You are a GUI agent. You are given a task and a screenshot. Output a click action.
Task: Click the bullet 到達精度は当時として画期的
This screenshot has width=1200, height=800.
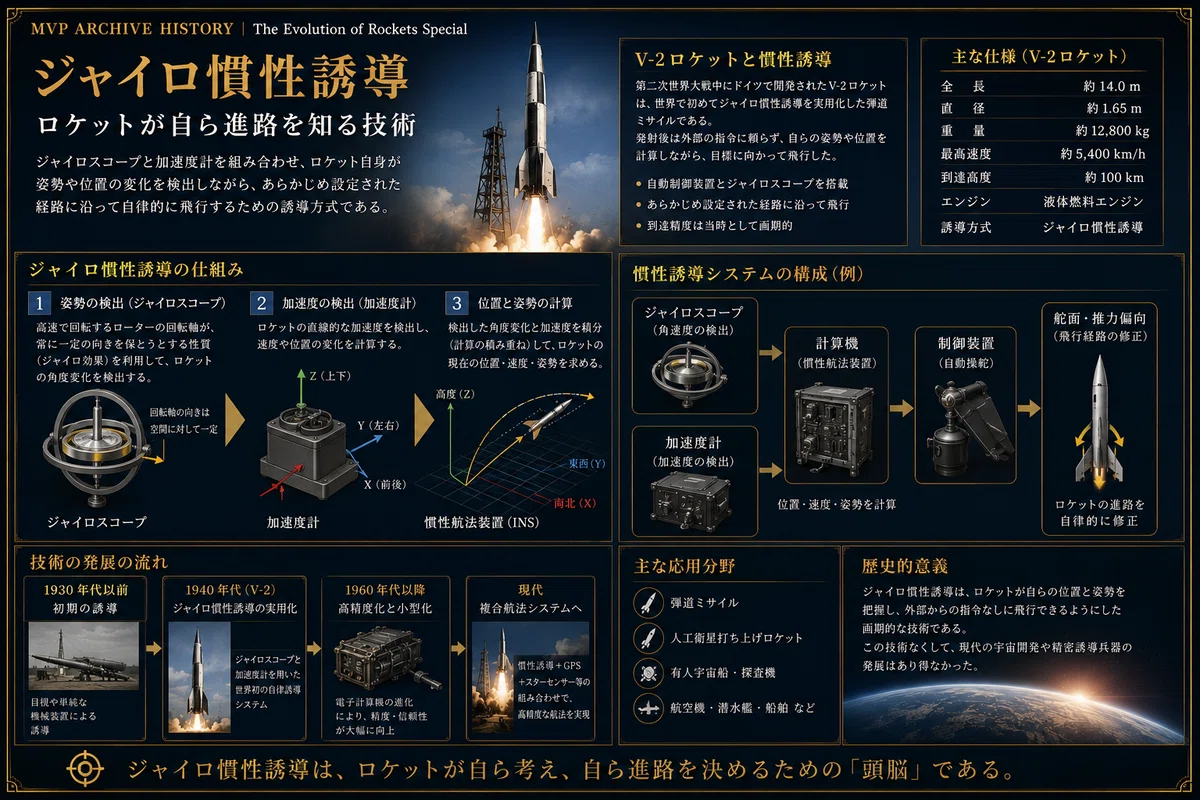pos(715,227)
